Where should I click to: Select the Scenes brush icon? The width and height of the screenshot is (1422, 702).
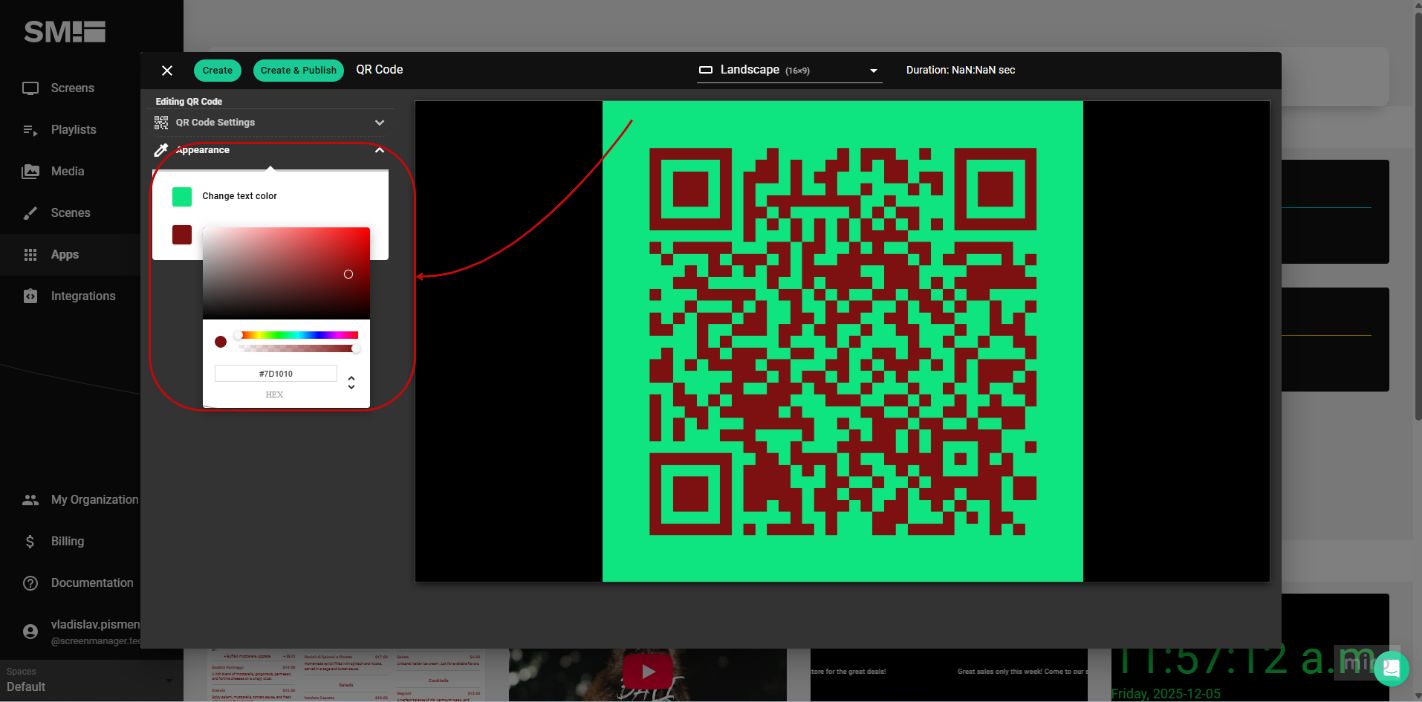(31, 213)
